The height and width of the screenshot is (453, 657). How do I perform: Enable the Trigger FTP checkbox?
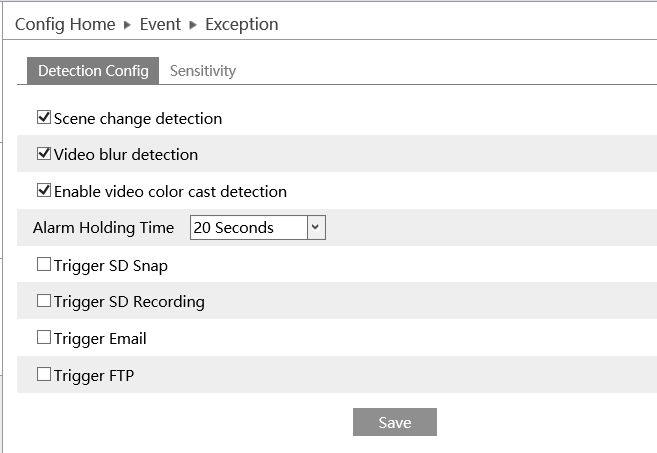(x=44, y=376)
